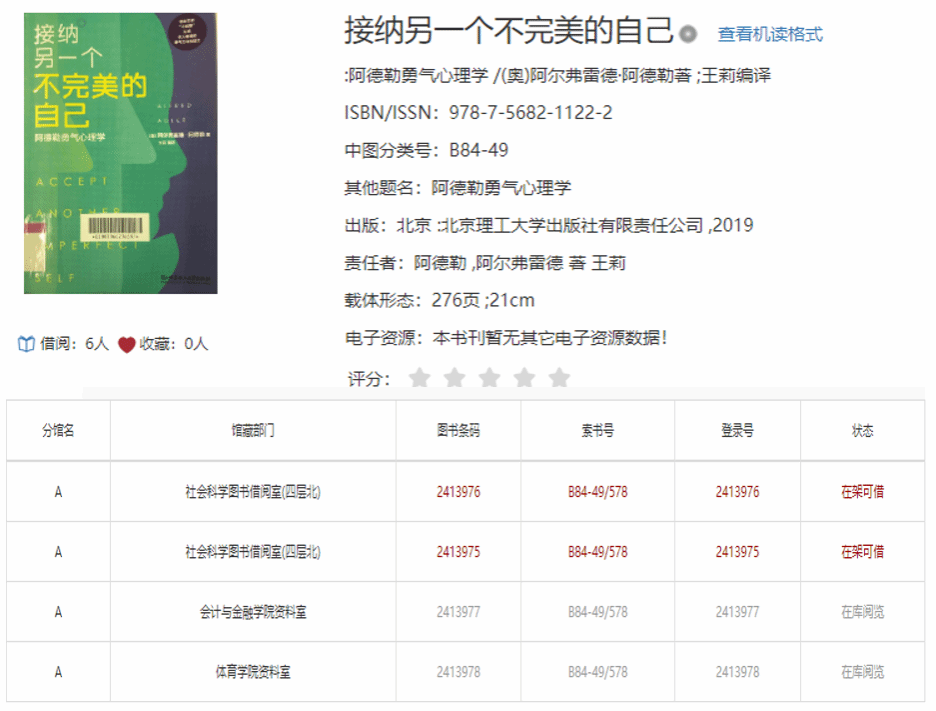
Task: Click the 馆藏部门 column header
Action: [x=253, y=431]
